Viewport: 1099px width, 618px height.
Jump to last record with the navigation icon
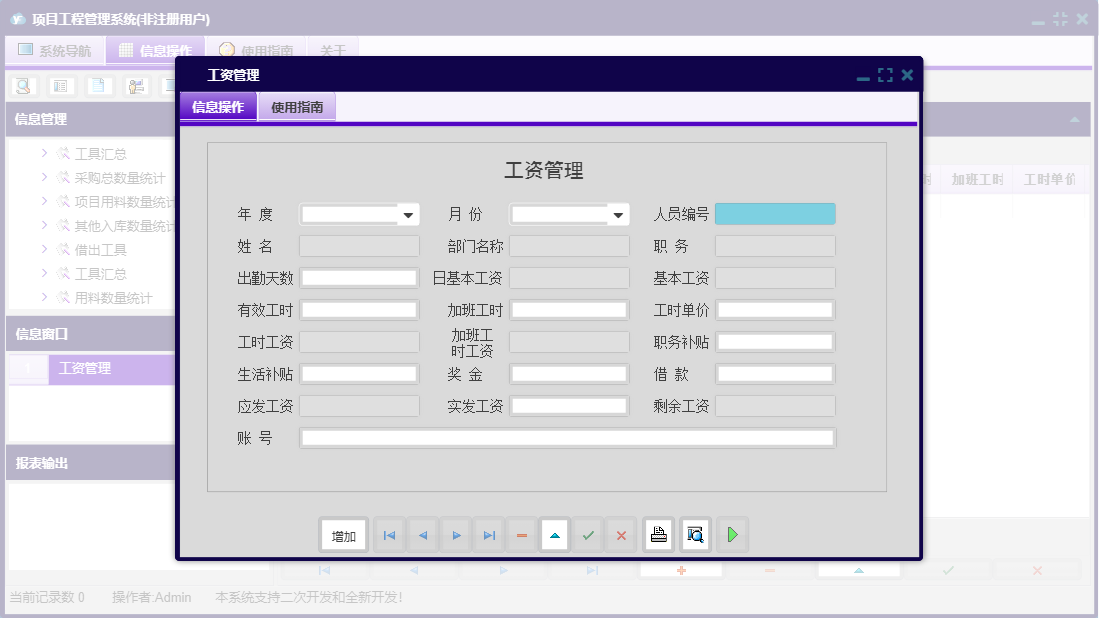pos(488,534)
